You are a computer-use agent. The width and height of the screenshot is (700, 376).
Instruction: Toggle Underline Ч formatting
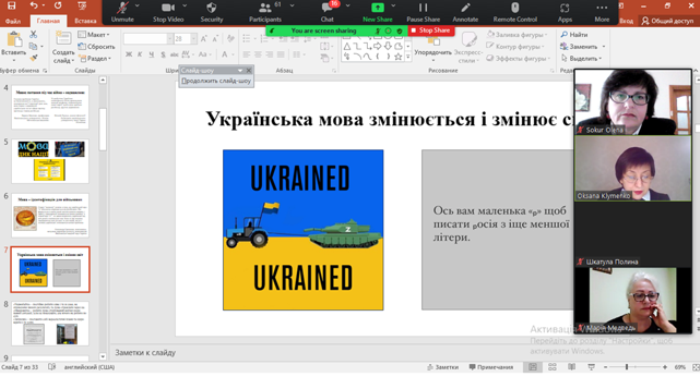point(151,54)
